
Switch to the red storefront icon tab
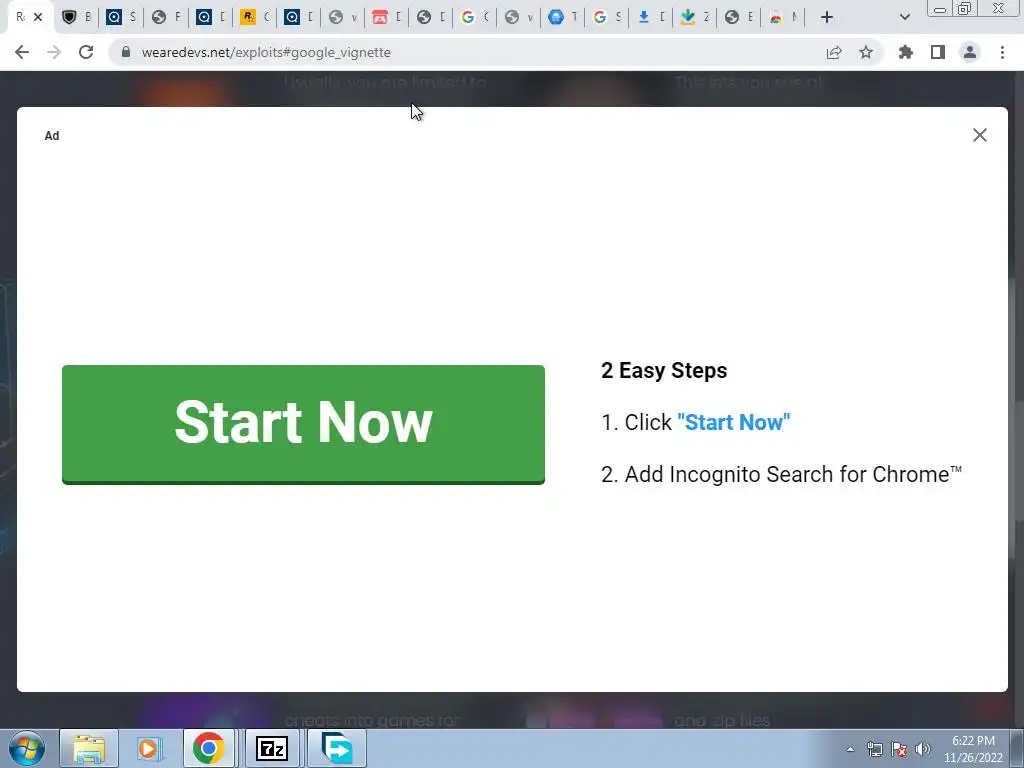click(x=386, y=18)
